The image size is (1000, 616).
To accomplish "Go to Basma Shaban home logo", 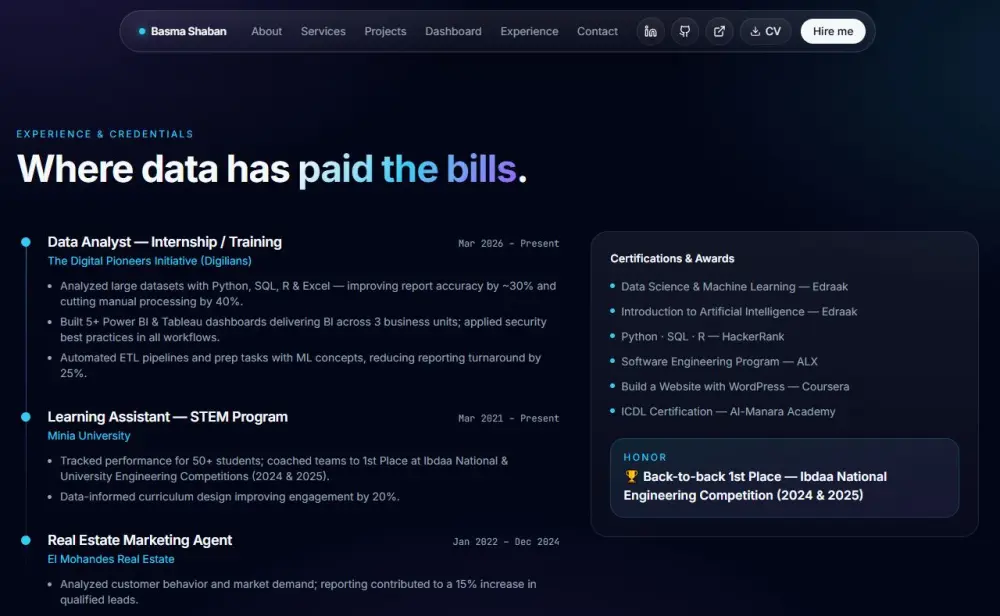I will (x=182, y=31).
